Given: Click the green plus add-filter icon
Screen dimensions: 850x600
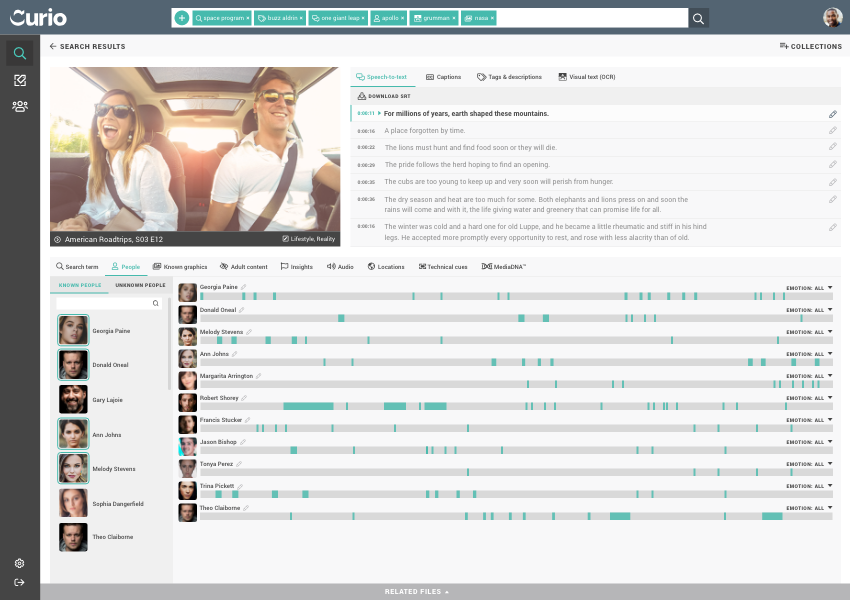Looking at the screenshot, I should pos(181,18).
